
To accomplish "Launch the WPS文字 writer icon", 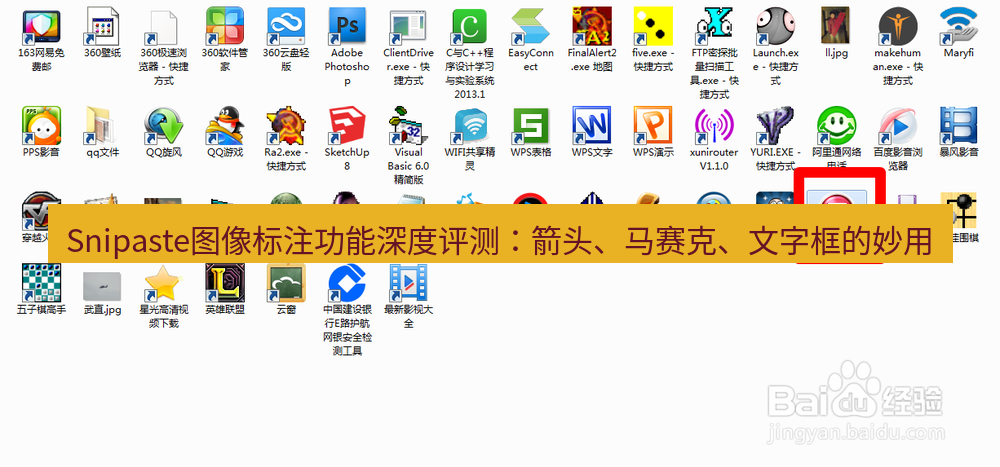I will tap(592, 126).
